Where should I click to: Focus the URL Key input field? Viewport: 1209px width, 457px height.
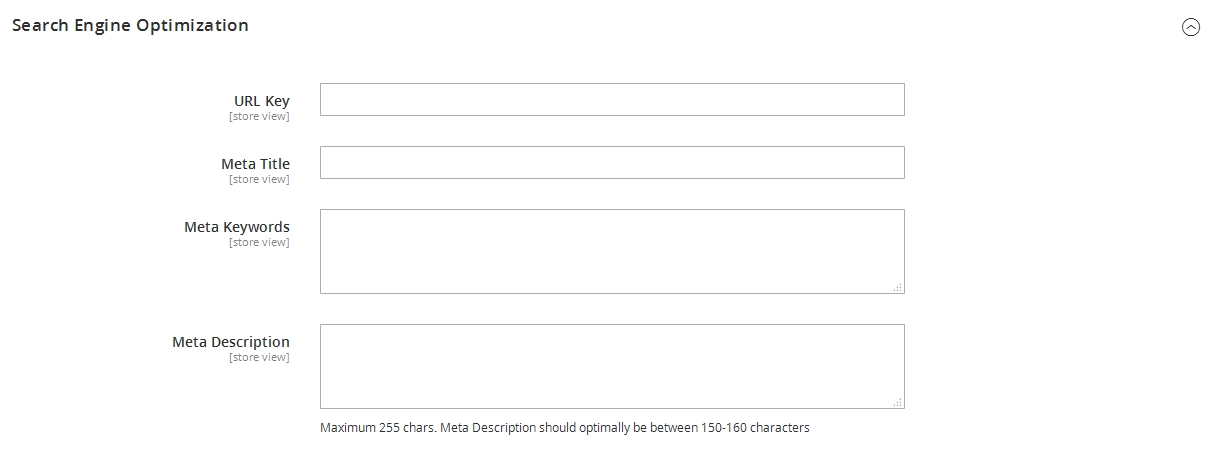[x=612, y=100]
